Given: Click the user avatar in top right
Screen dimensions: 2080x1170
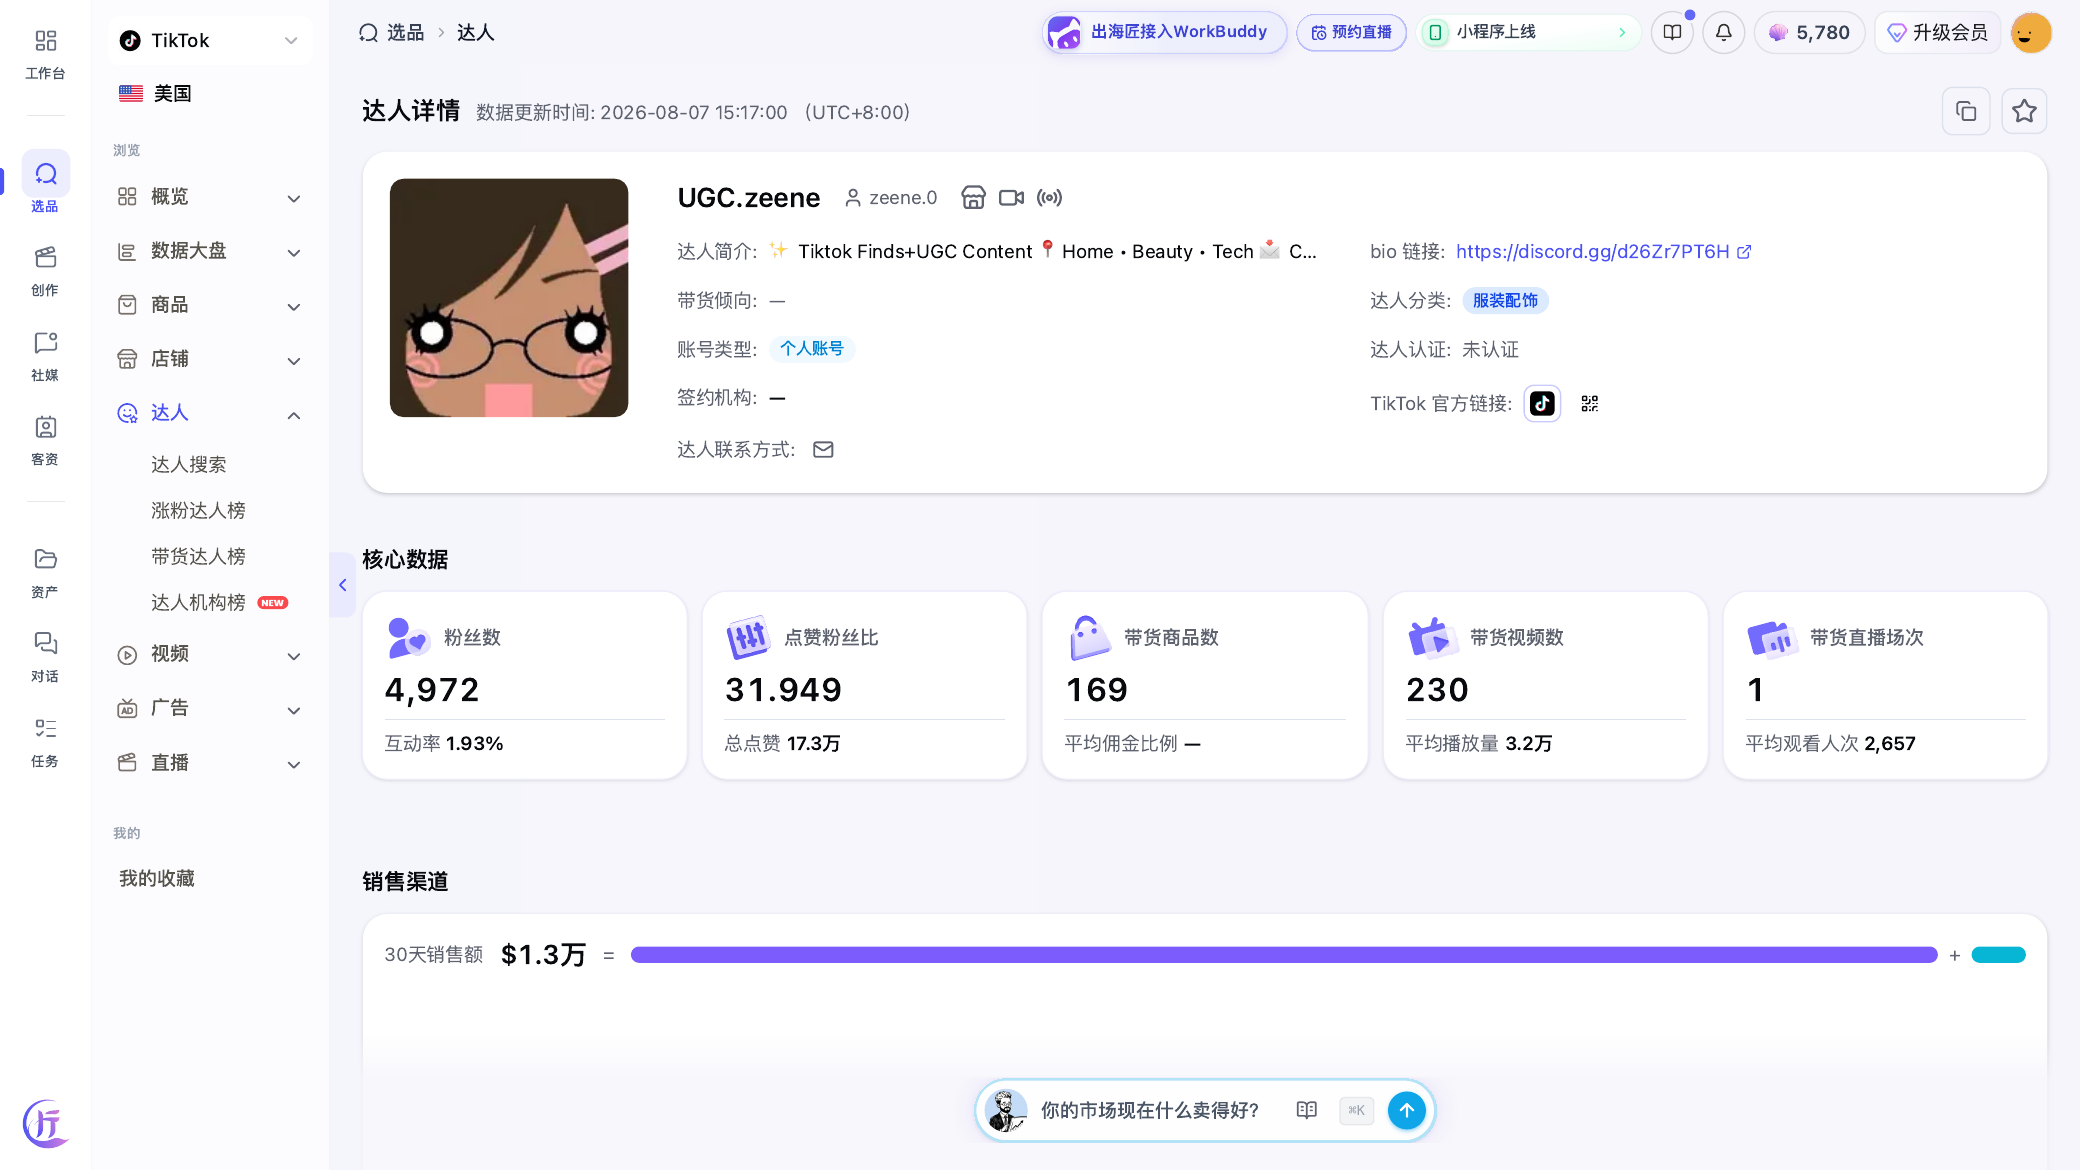Looking at the screenshot, I should pos(2030,32).
